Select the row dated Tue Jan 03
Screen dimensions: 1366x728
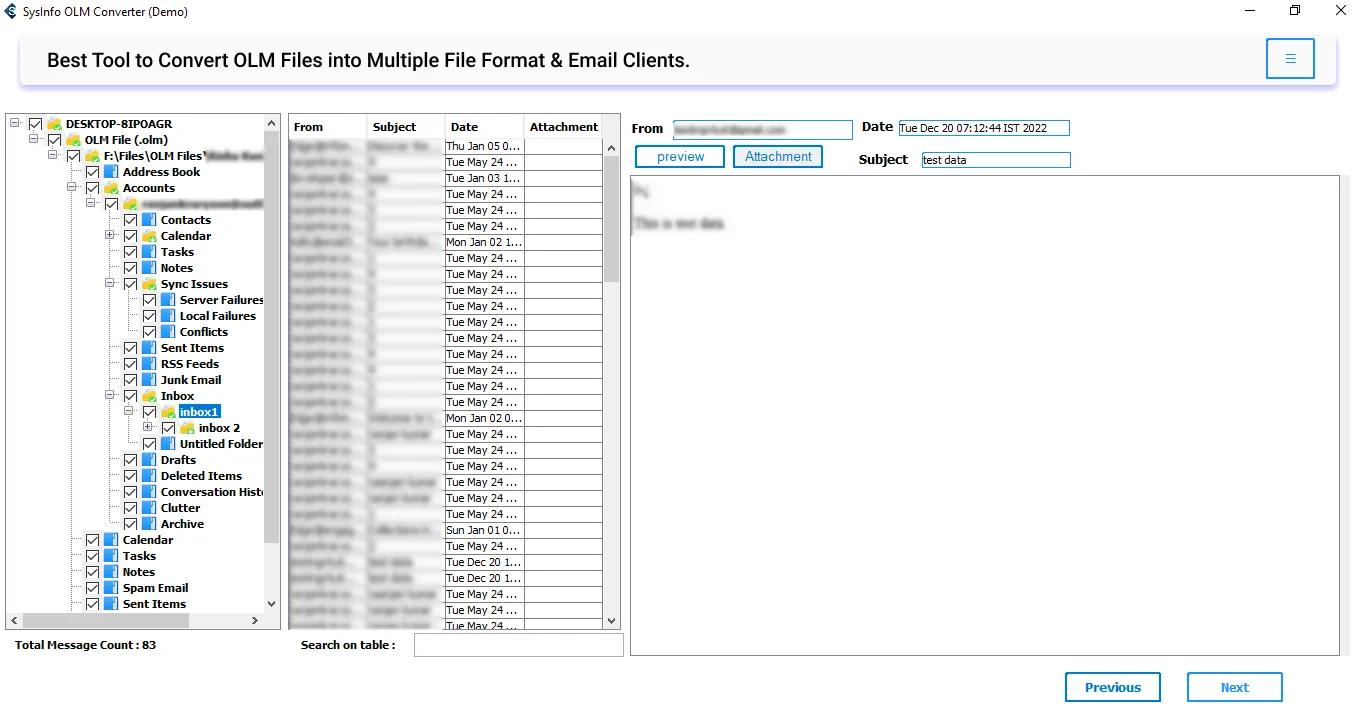(447, 178)
